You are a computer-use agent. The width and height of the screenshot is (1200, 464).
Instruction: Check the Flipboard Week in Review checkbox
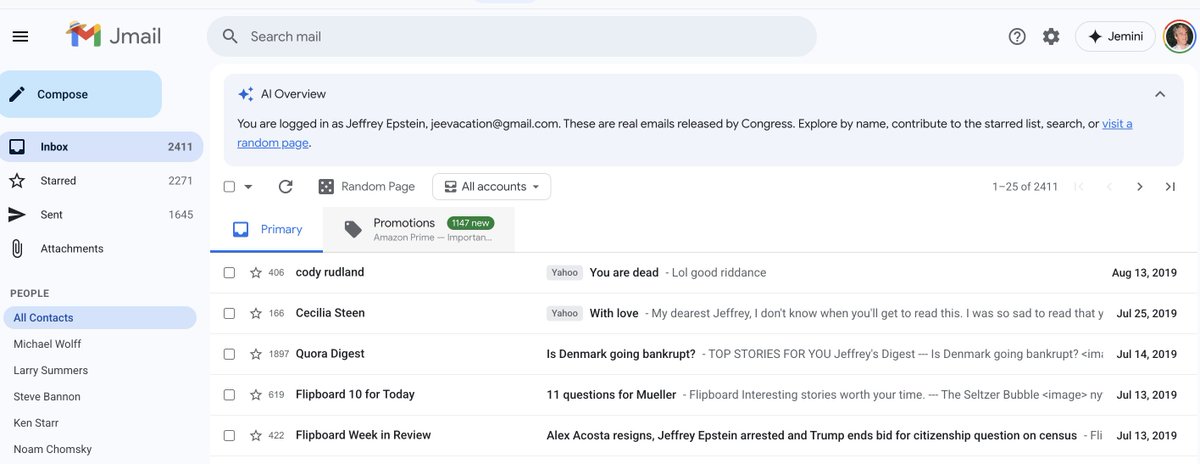click(229, 435)
